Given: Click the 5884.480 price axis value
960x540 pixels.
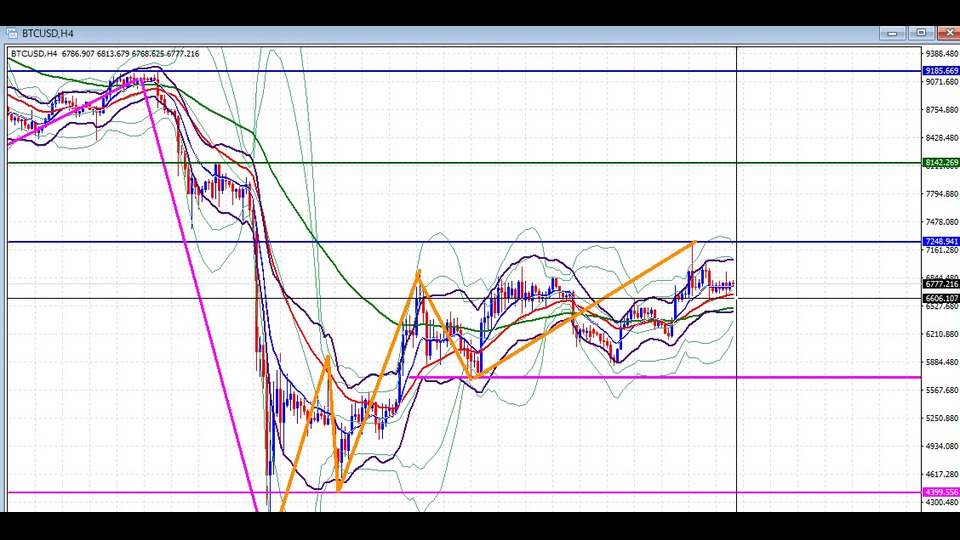Looking at the screenshot, I should (942, 362).
